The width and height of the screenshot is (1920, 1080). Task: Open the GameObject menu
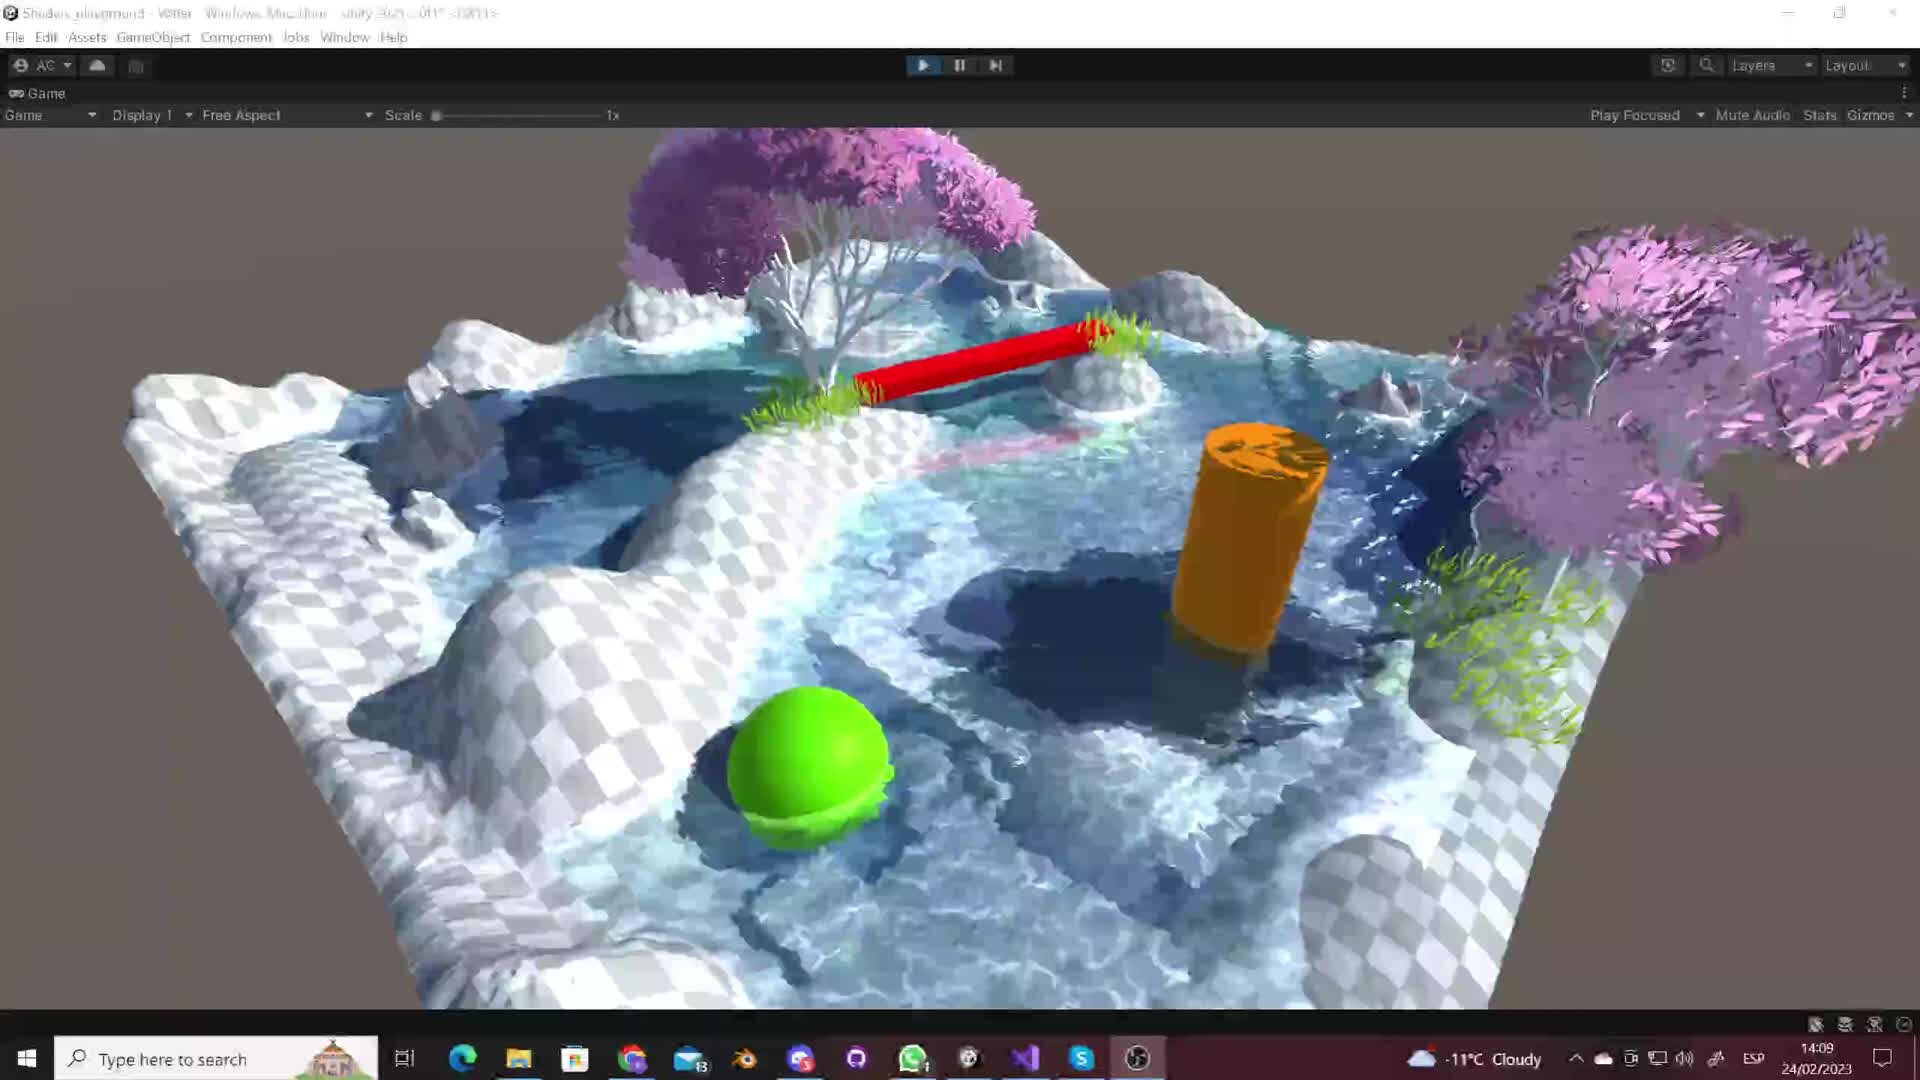click(x=153, y=37)
